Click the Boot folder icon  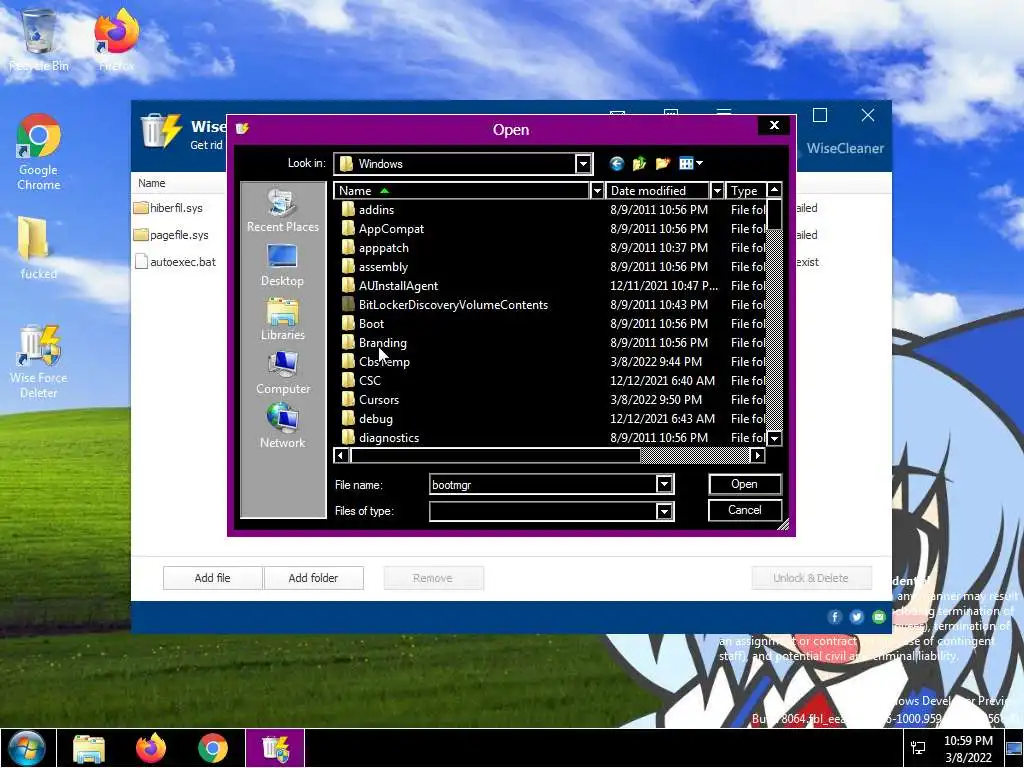pyautogui.click(x=348, y=323)
